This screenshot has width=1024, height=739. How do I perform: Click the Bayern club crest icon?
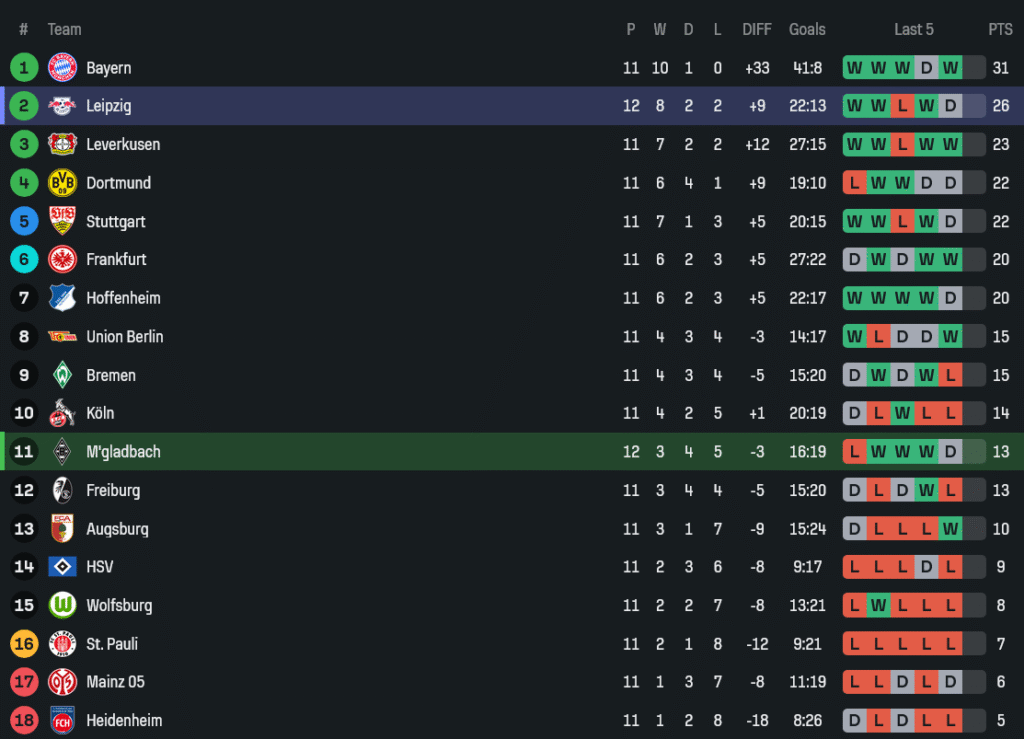pyautogui.click(x=63, y=68)
